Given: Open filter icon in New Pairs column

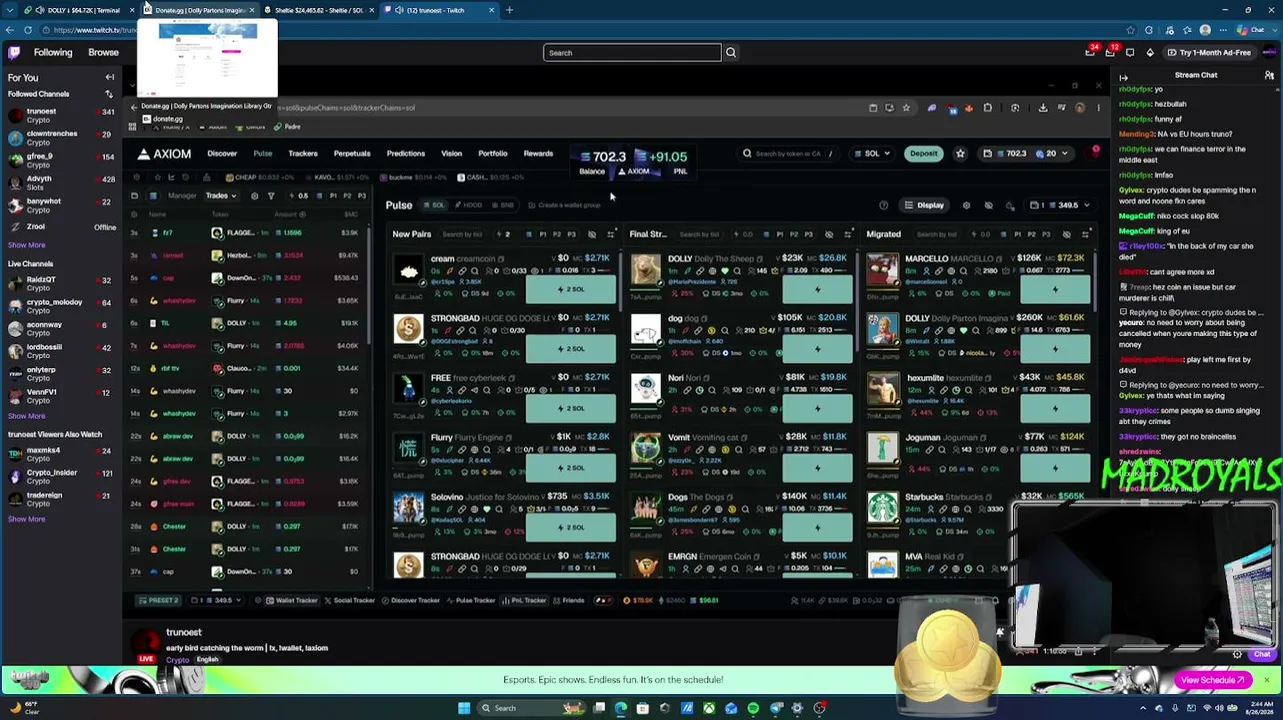Looking at the screenshot, I should click(611, 234).
